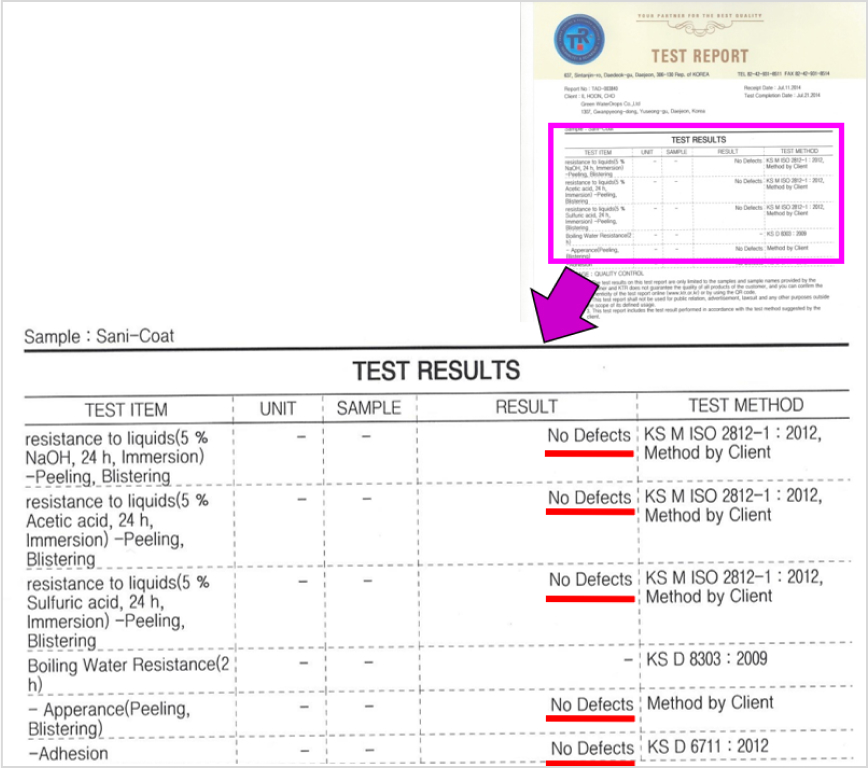Click the Acetic acid resistance test item
868x768 pixels.
click(117, 530)
